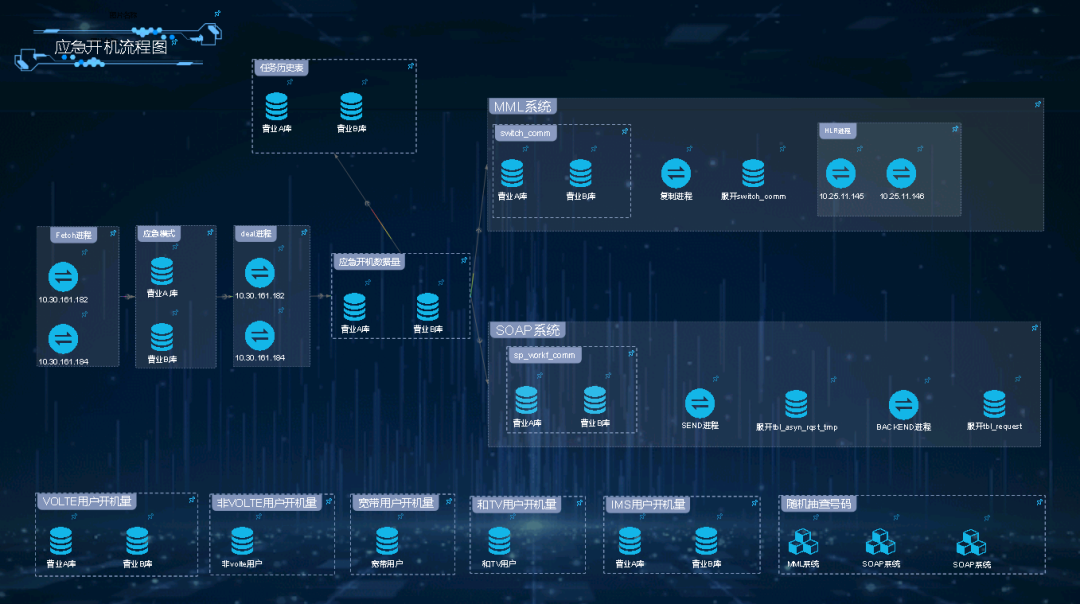Click pin icon of sp_workt_comm group

pos(631,353)
